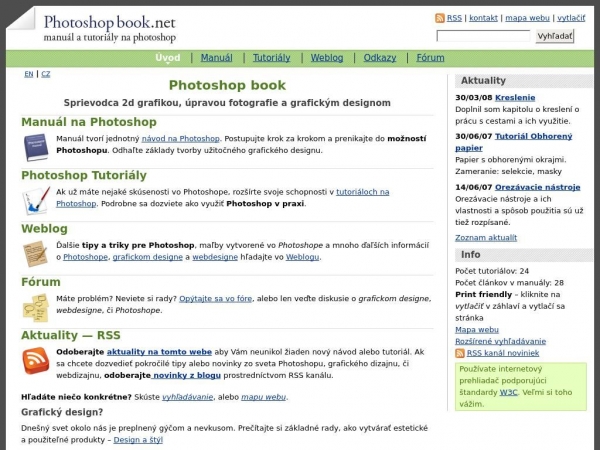Click the Vyhľadať search button

555,36
